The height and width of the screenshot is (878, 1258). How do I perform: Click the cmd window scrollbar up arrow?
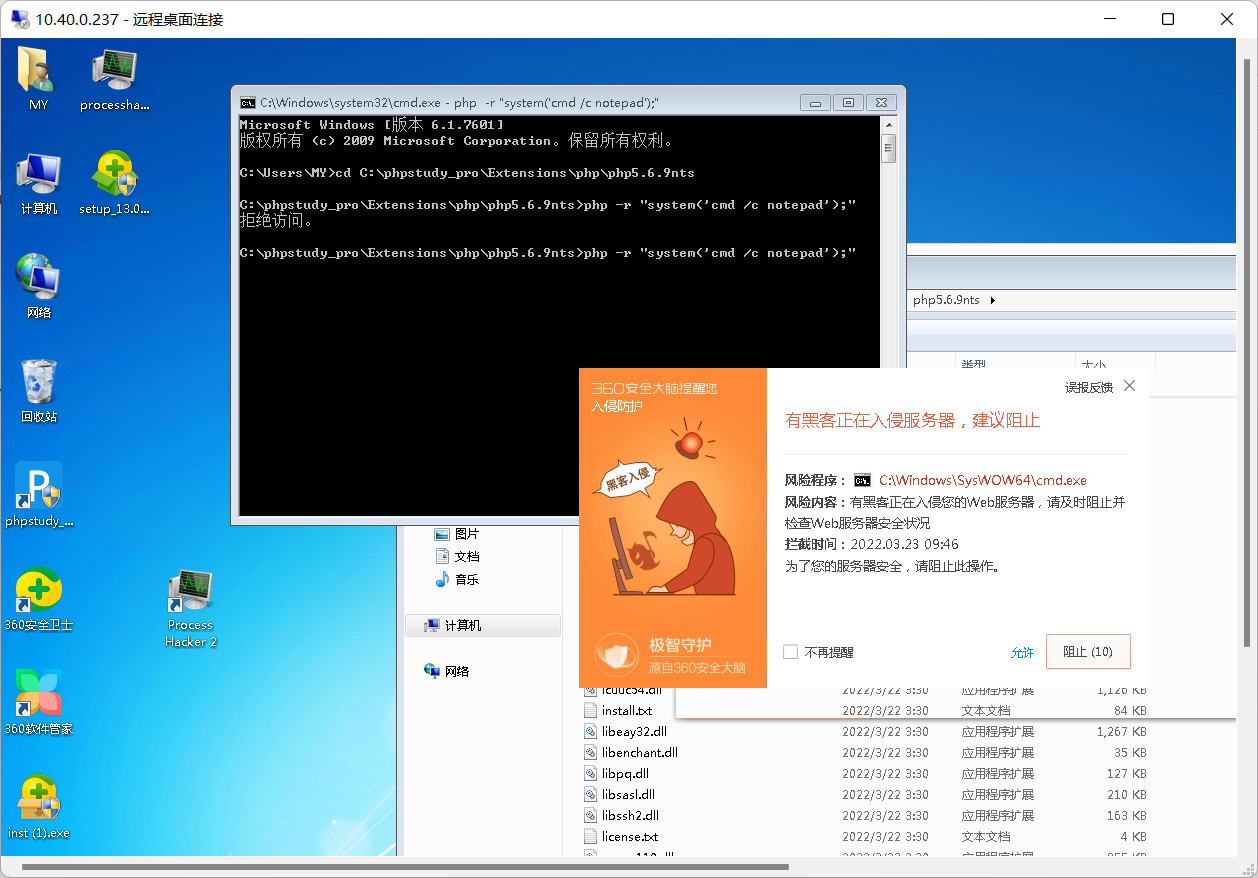tap(888, 124)
